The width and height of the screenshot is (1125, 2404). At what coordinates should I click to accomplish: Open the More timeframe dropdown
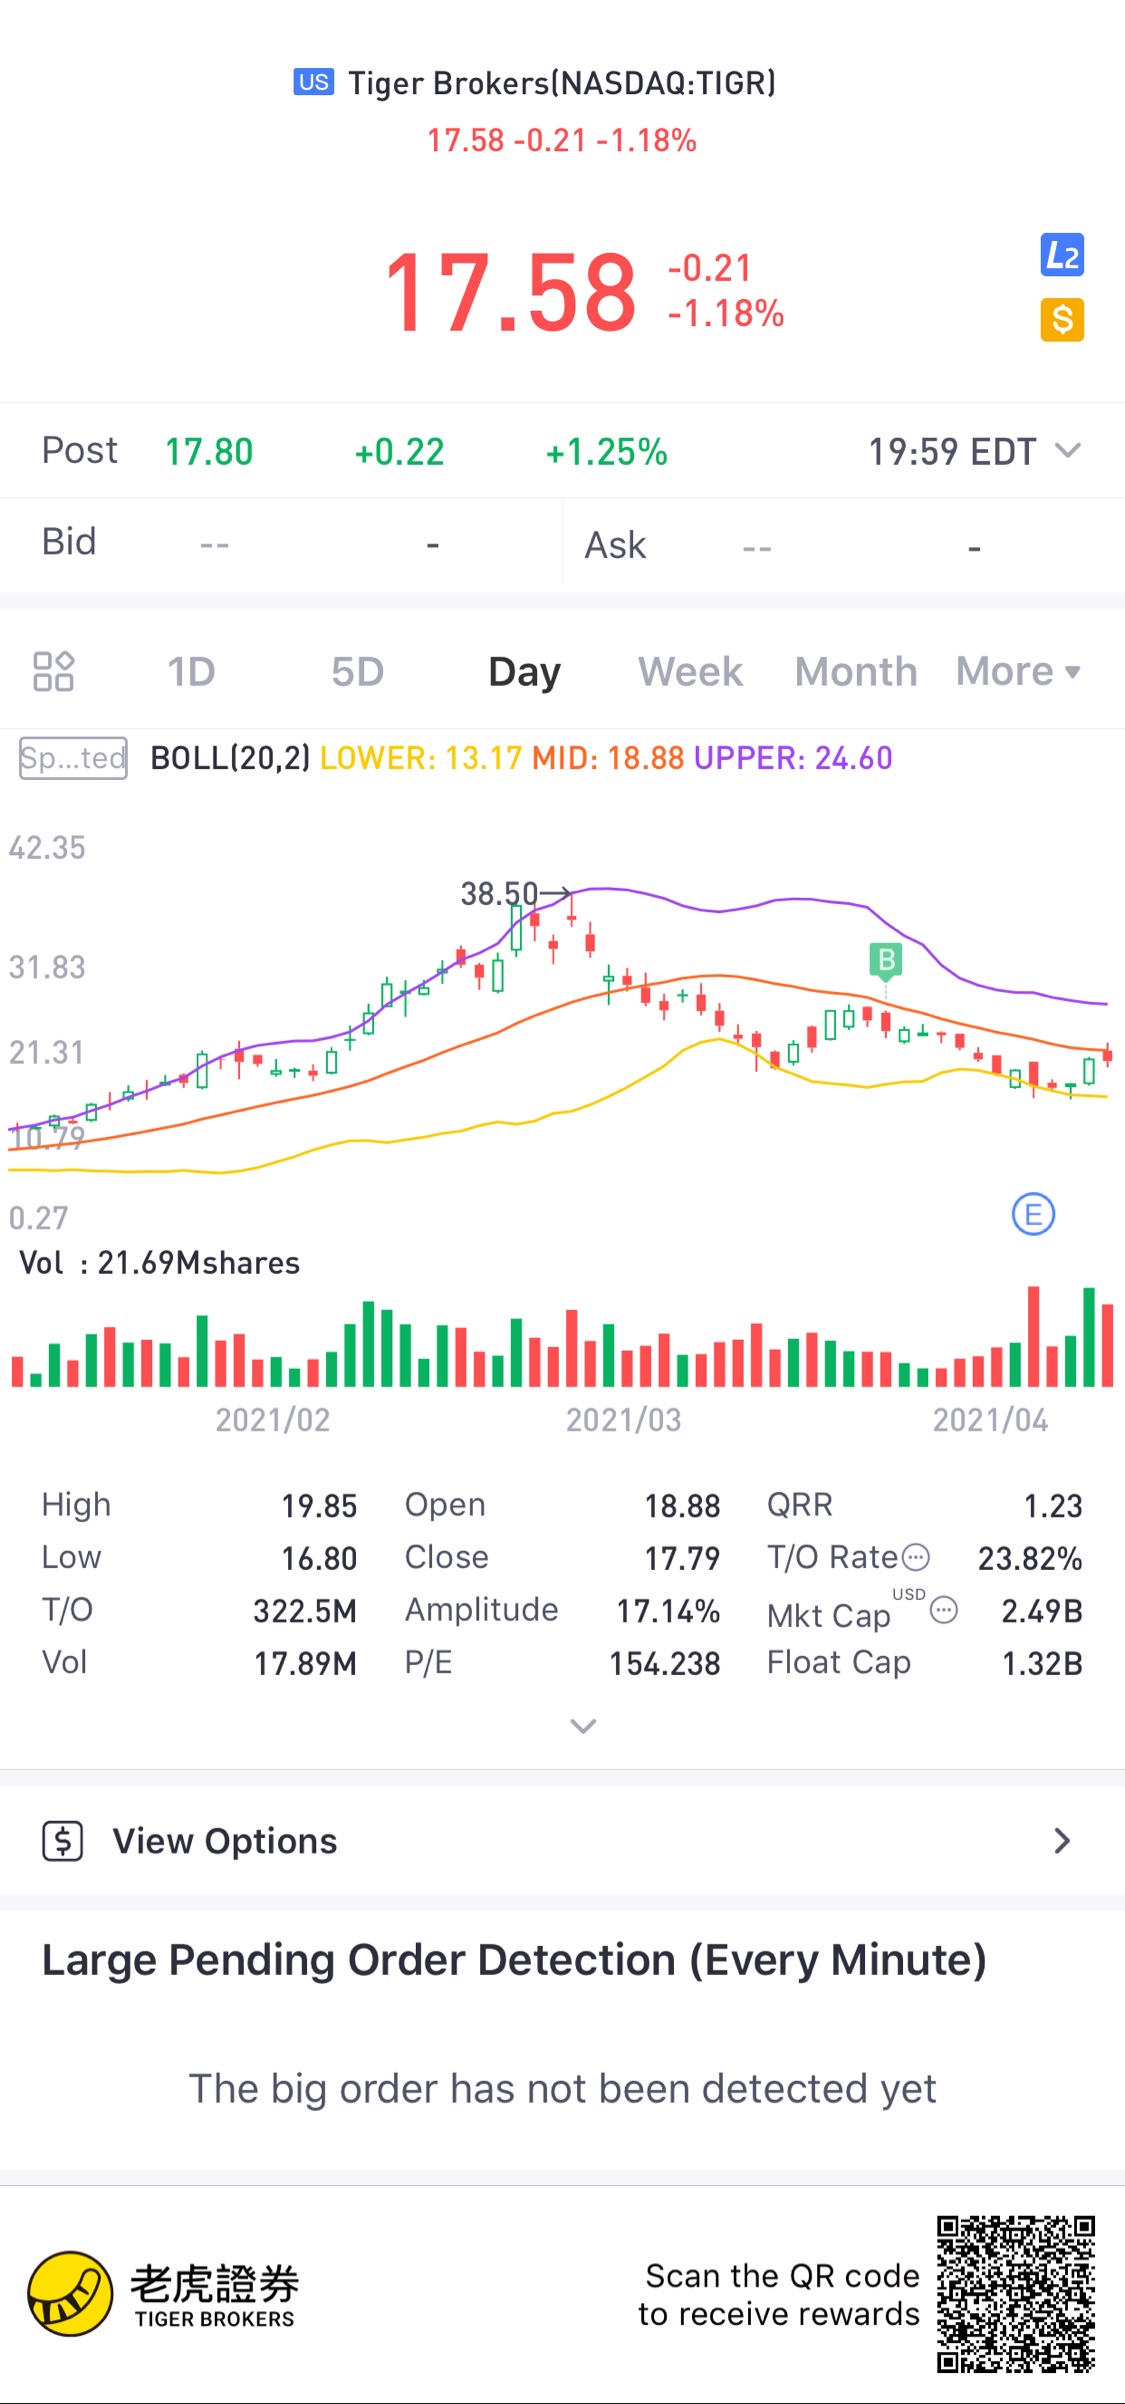point(1018,671)
